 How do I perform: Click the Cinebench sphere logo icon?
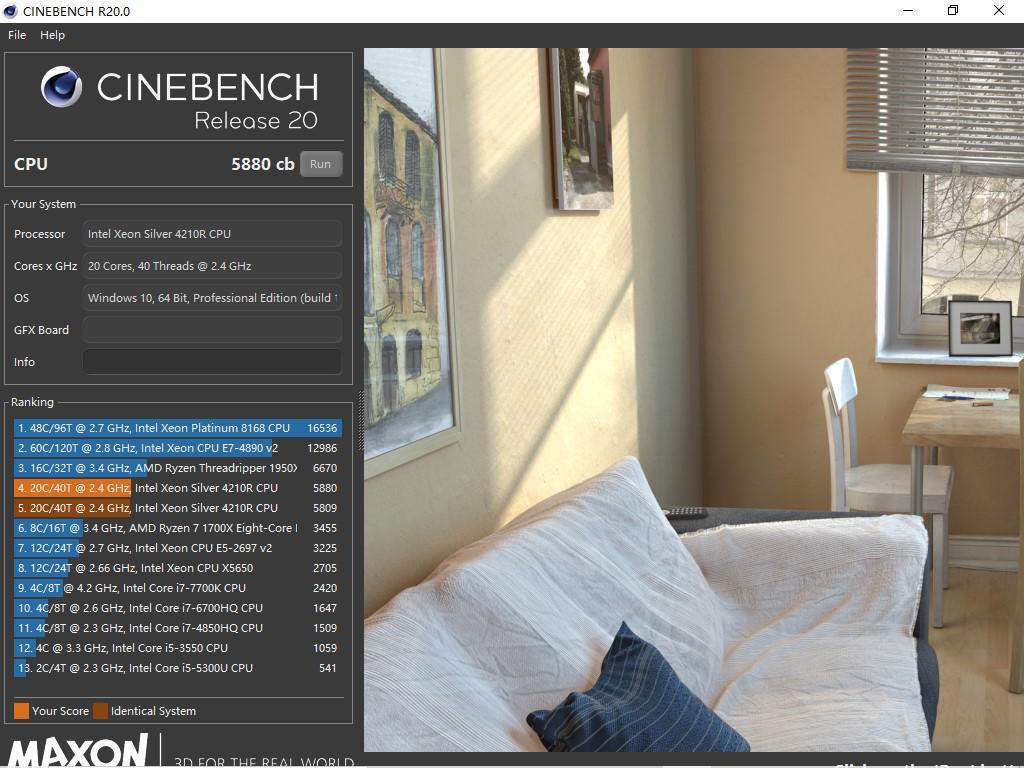click(x=61, y=87)
